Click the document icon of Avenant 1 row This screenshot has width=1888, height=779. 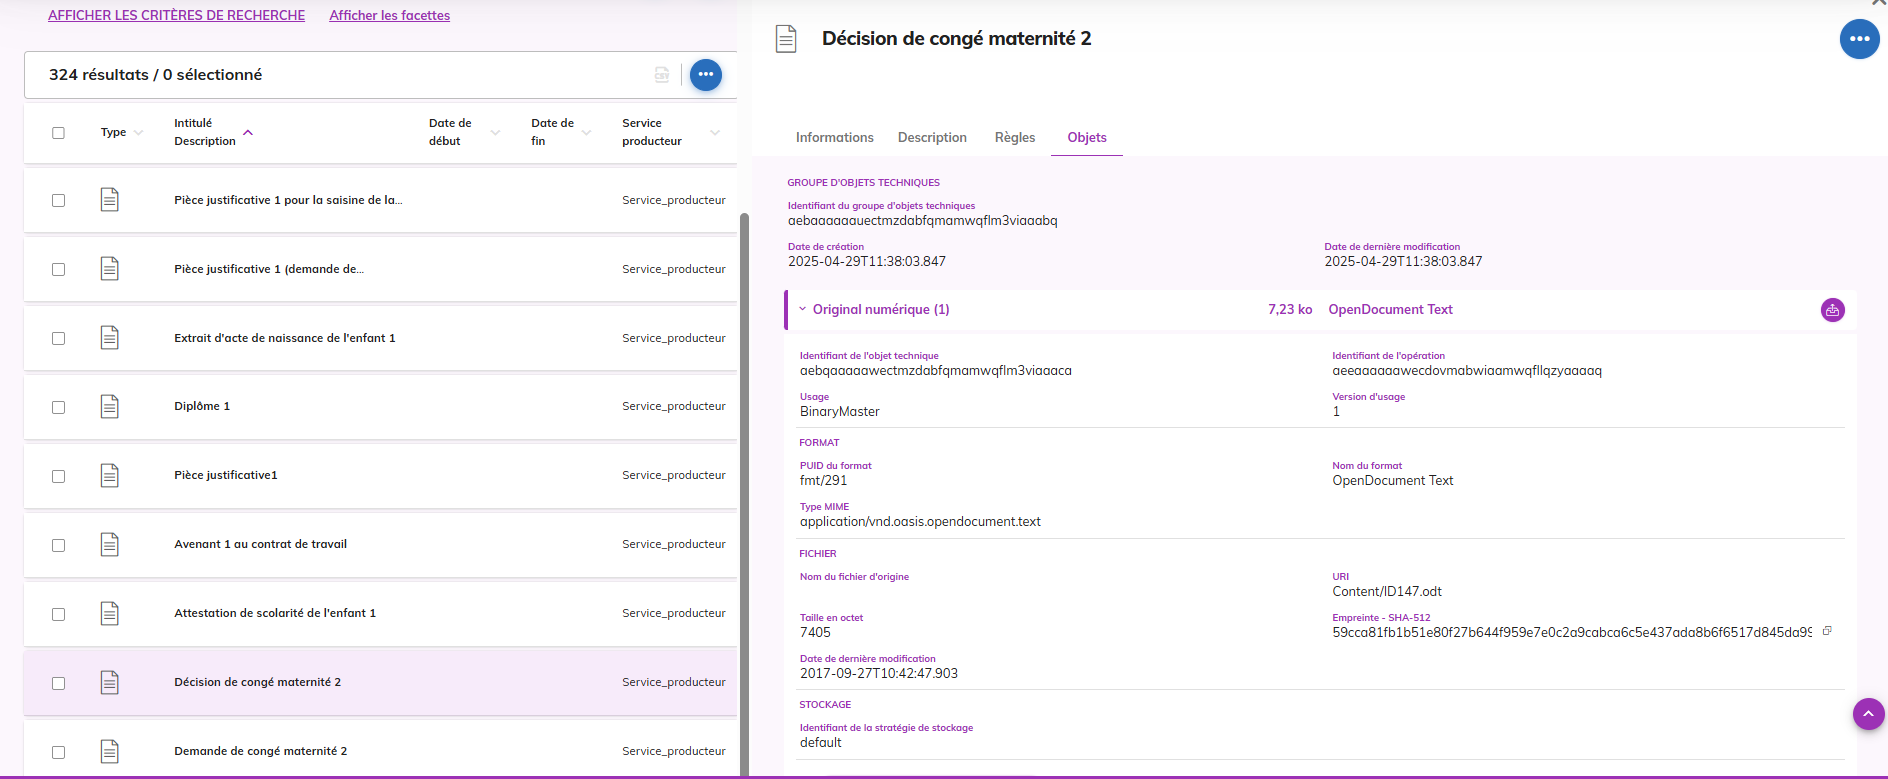(x=110, y=545)
